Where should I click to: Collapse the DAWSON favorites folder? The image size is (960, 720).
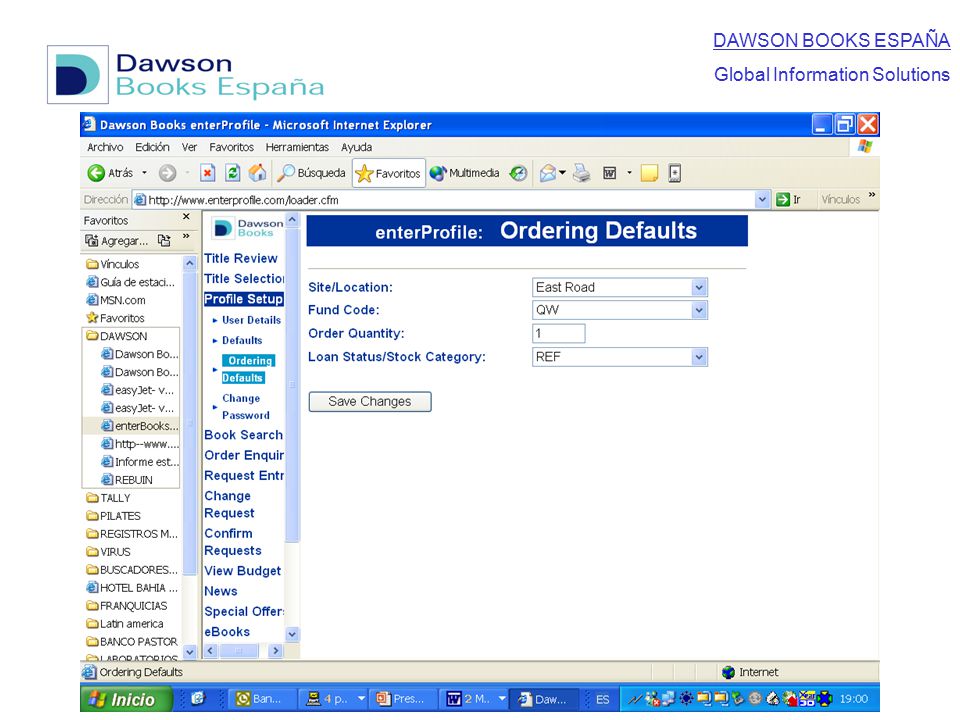coord(117,336)
